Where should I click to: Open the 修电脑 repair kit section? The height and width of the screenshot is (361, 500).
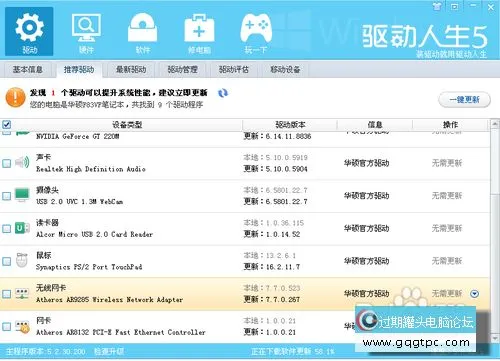click(x=199, y=33)
